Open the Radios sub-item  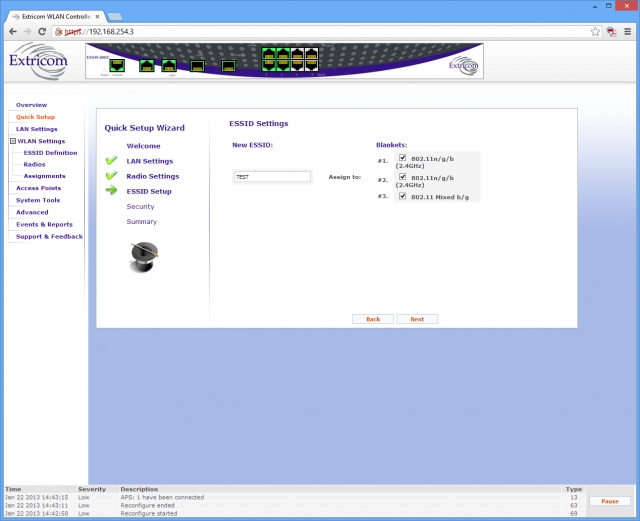pos(34,164)
